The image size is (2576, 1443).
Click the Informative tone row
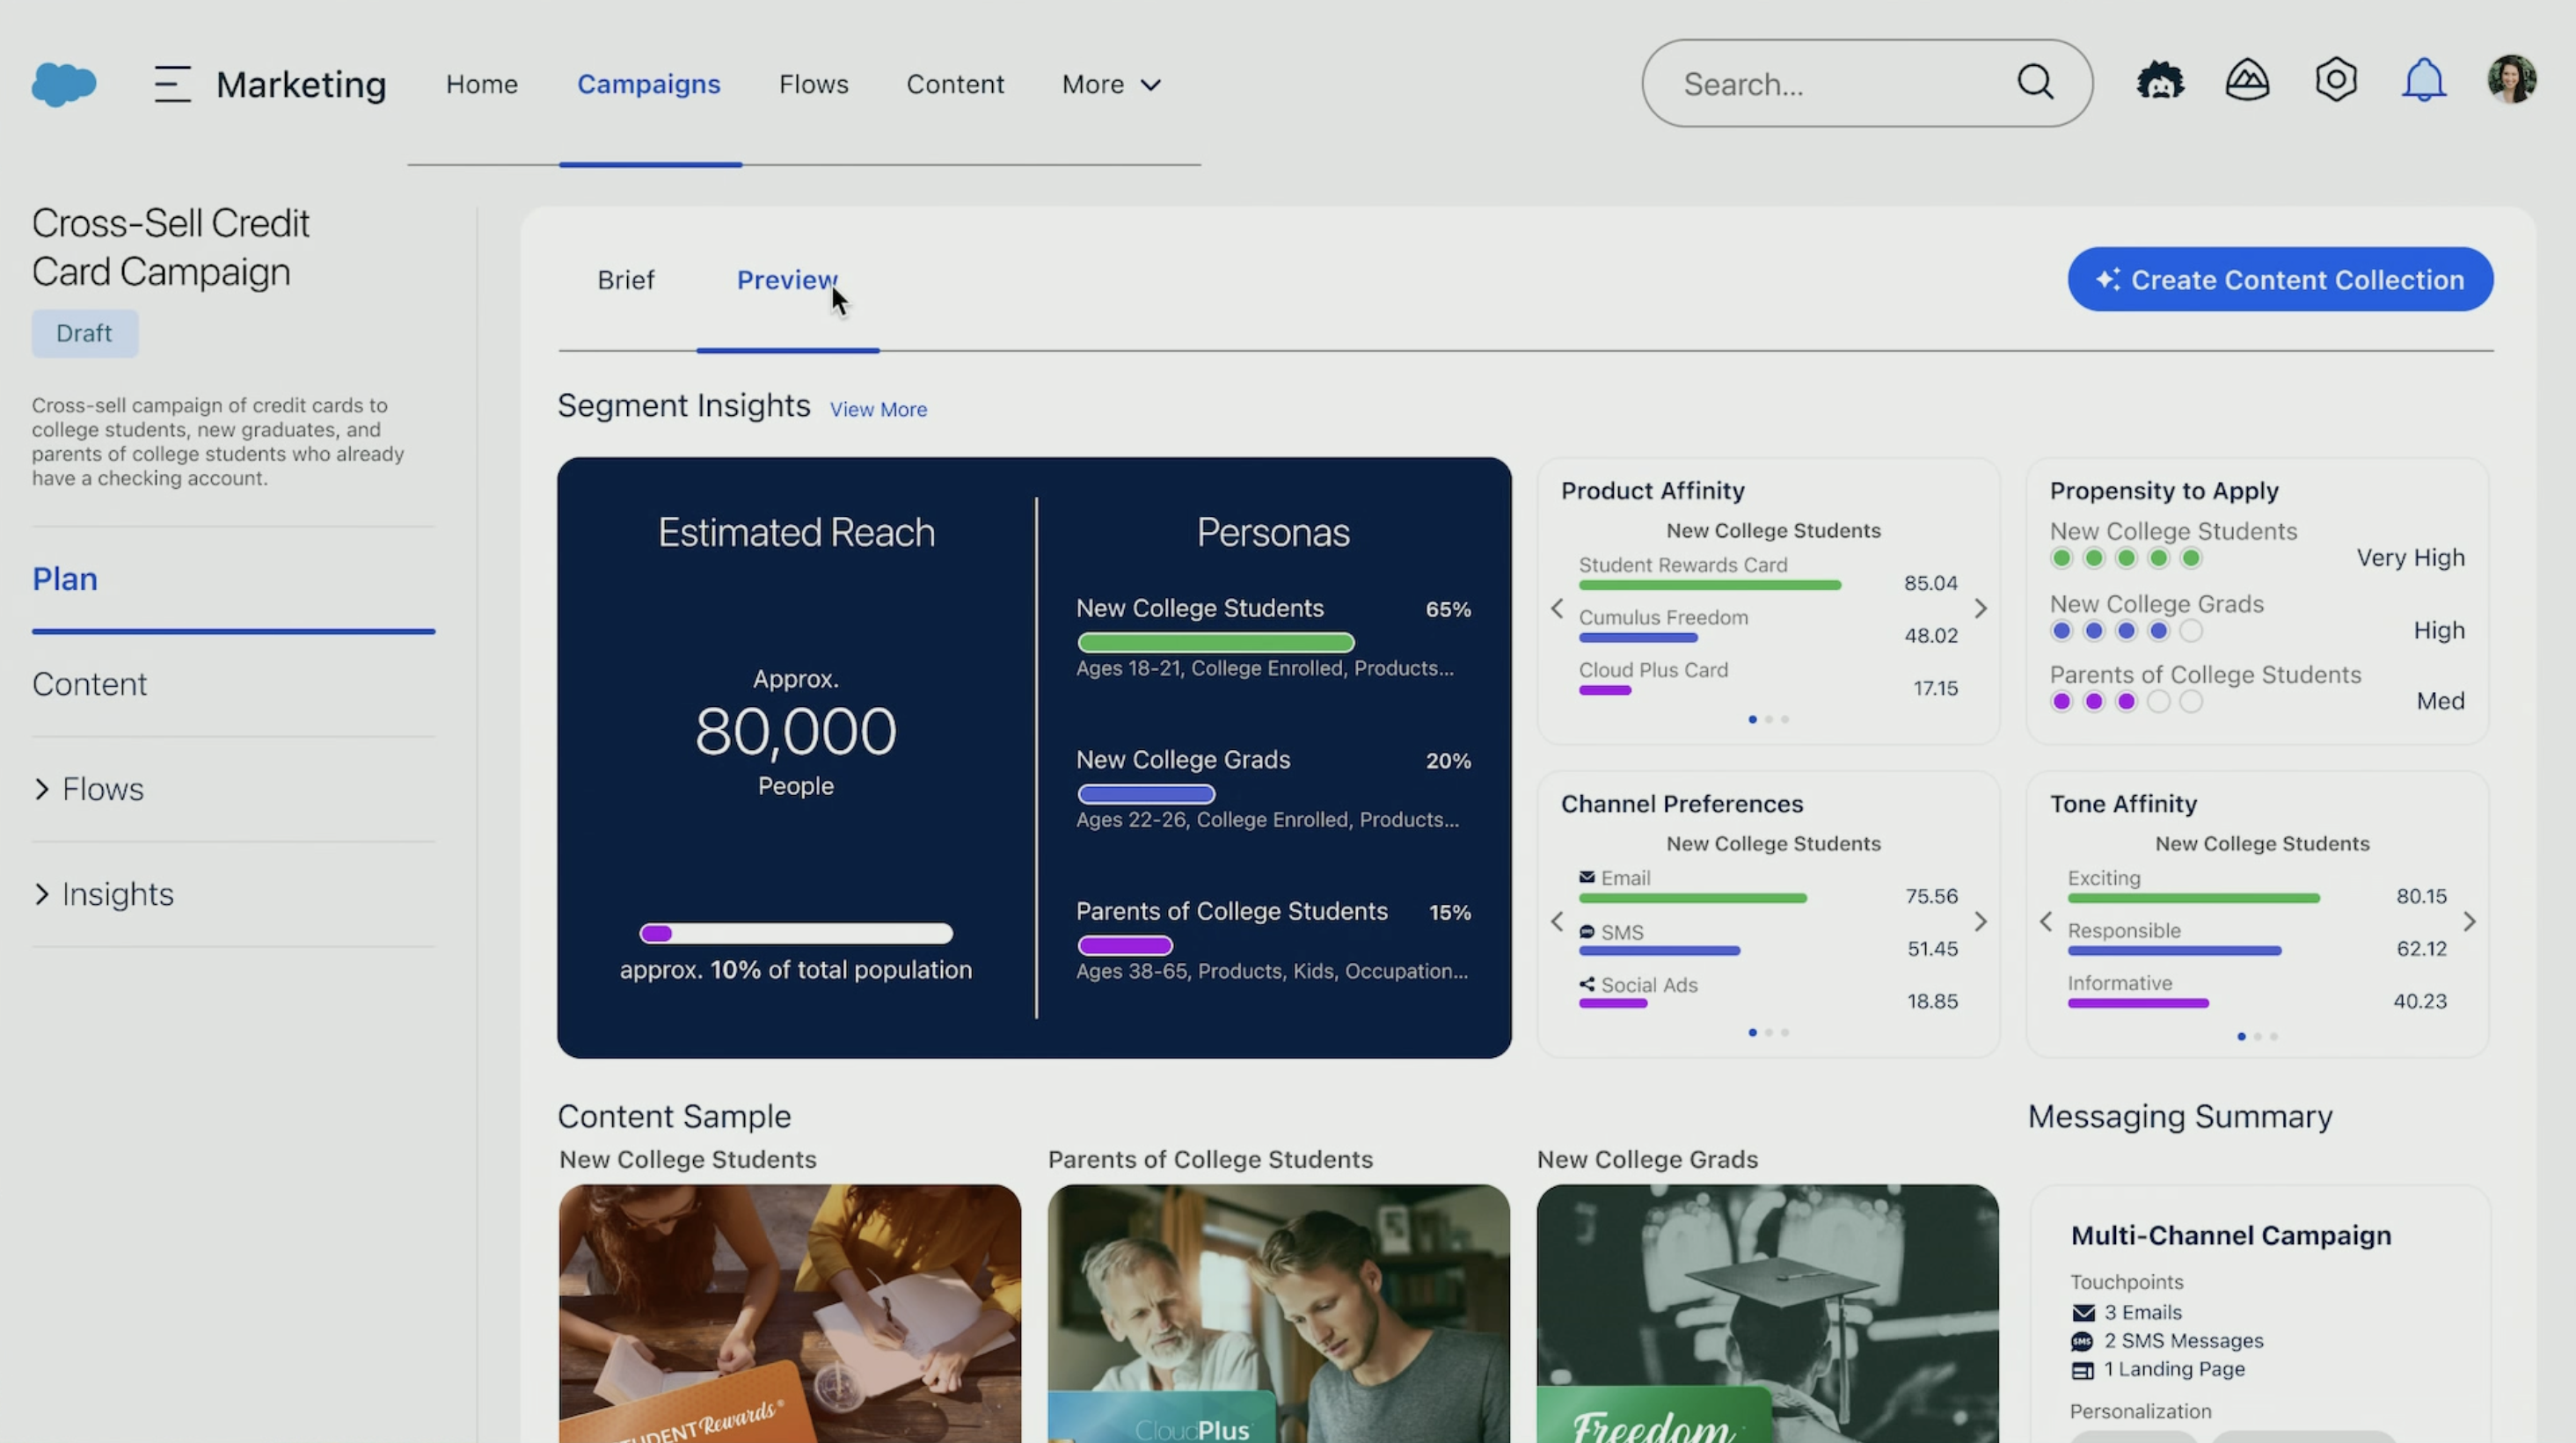(2257, 993)
